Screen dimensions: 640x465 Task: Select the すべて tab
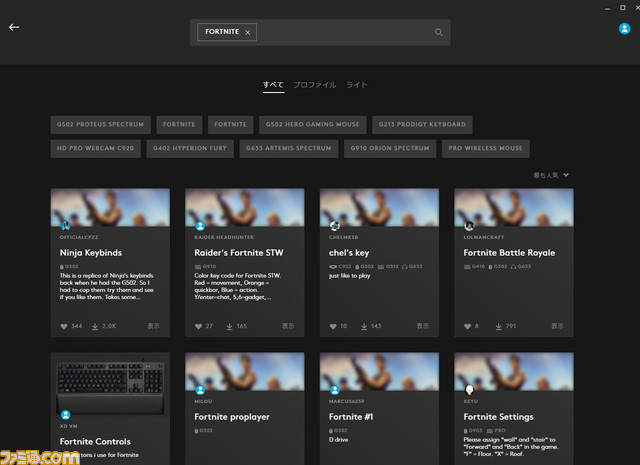pos(273,86)
